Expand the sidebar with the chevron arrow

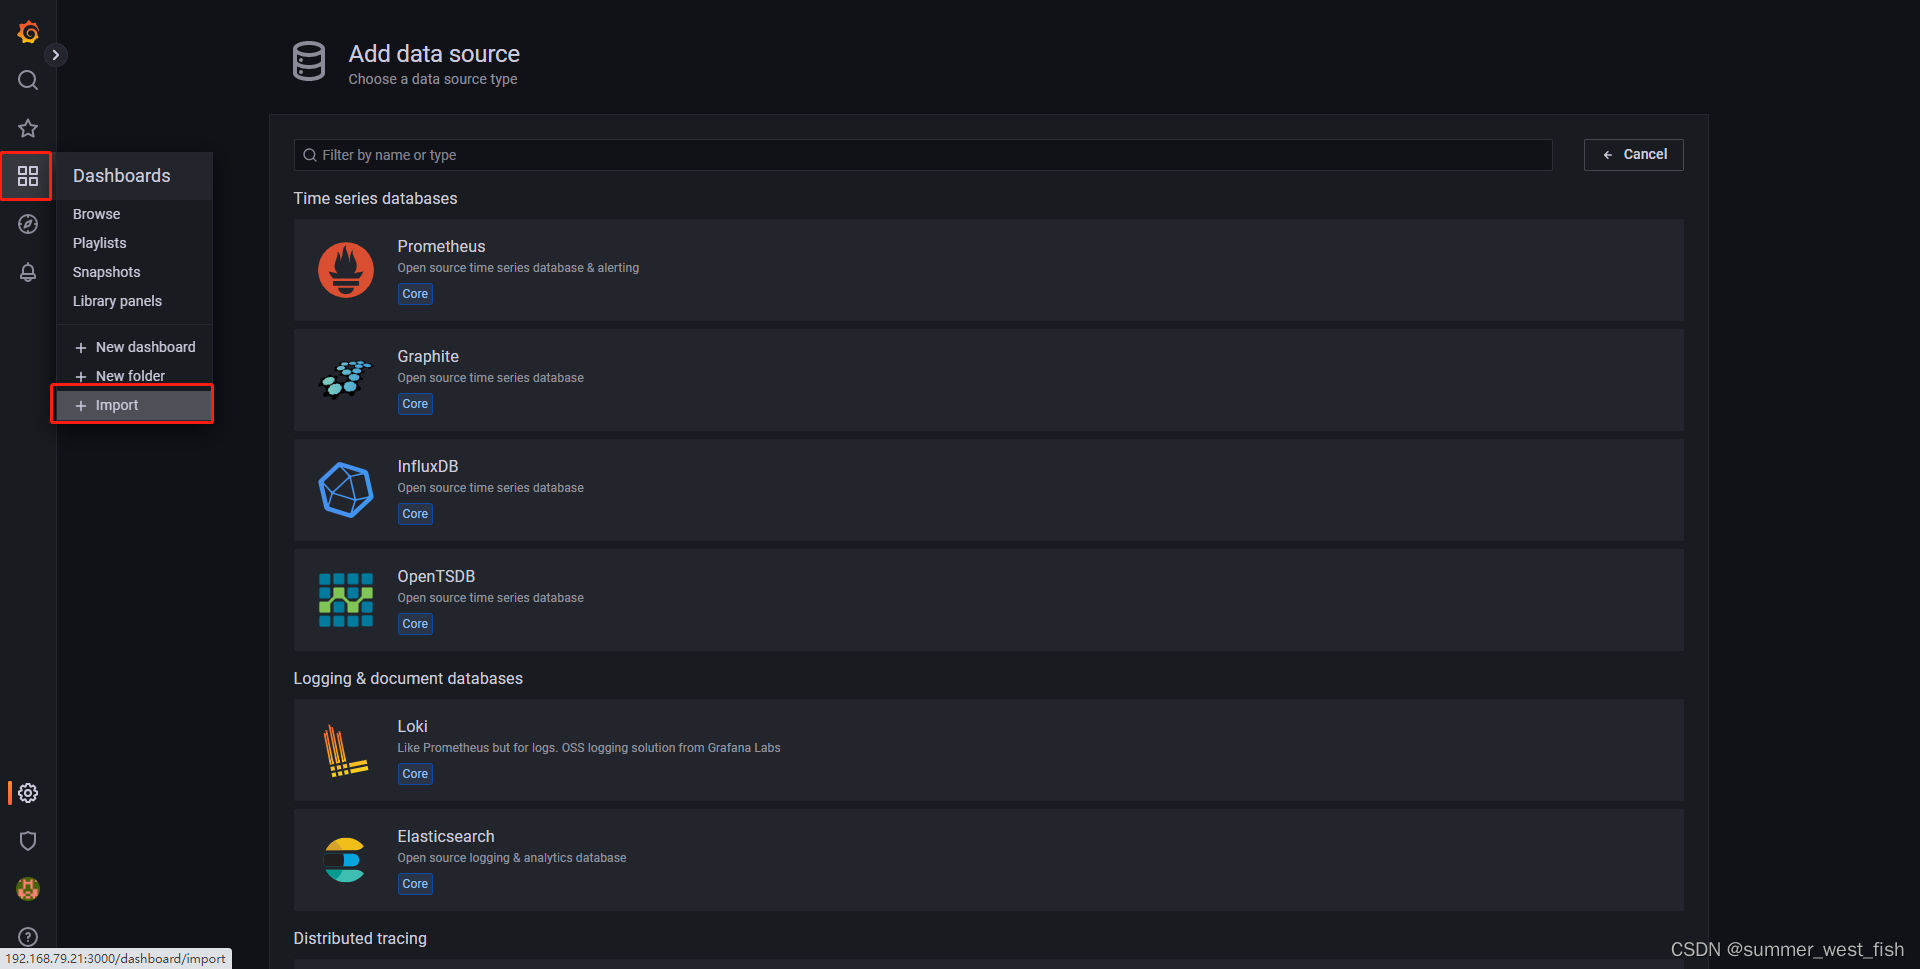[x=56, y=54]
